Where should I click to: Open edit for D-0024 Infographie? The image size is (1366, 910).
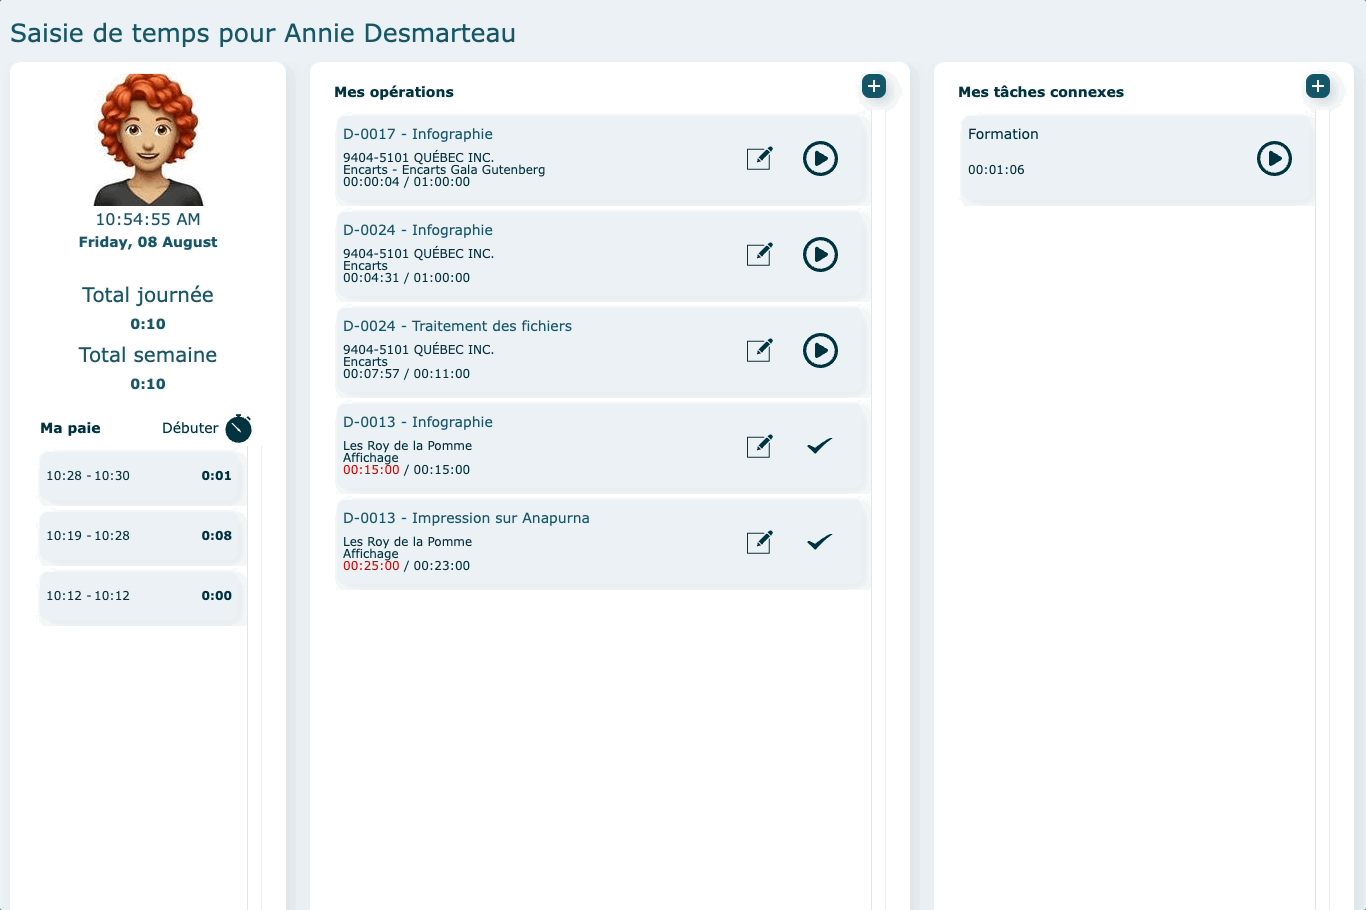click(760, 254)
